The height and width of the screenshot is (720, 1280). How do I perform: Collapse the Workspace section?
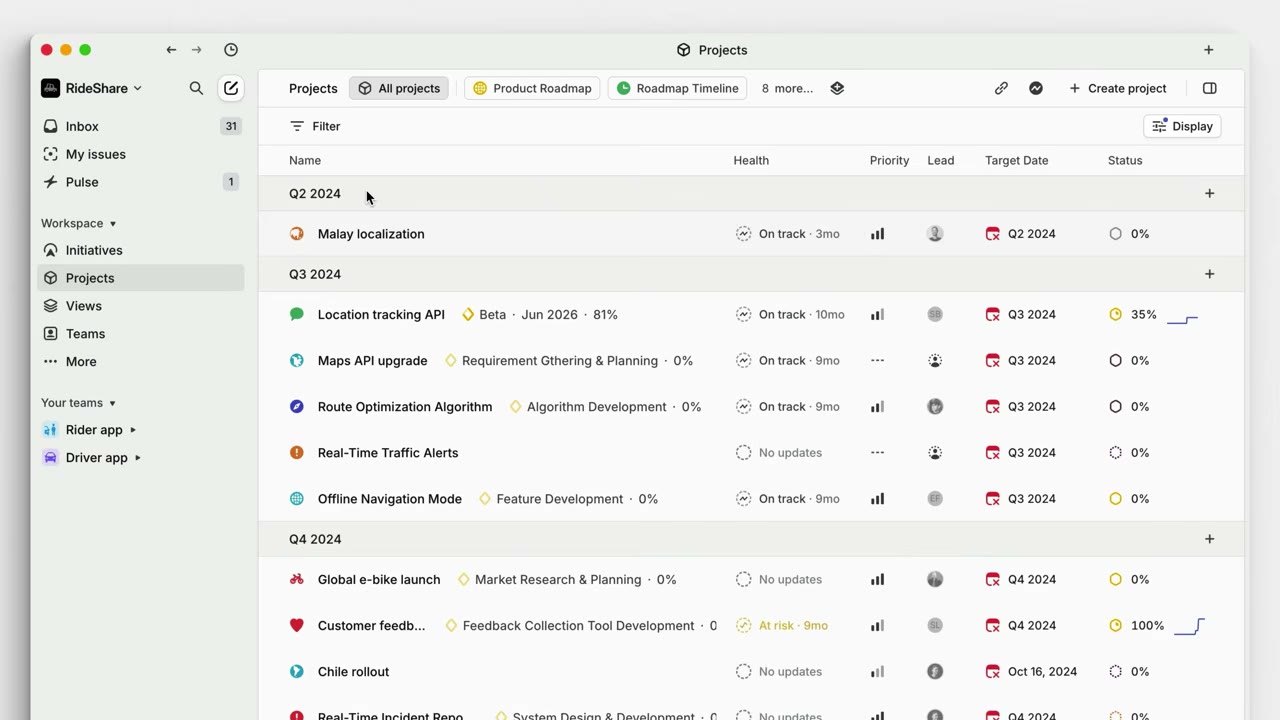(x=79, y=223)
